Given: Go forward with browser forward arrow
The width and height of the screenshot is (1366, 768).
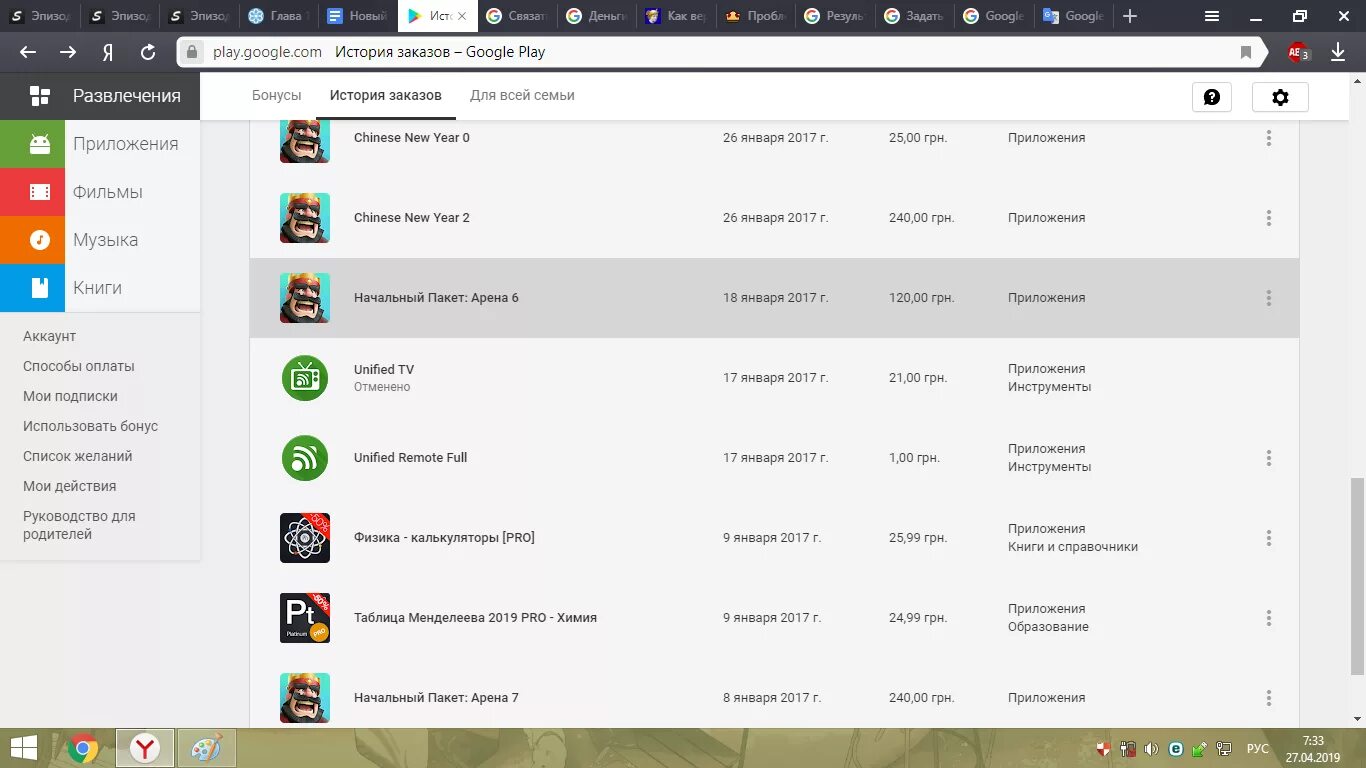Looking at the screenshot, I should coord(68,52).
